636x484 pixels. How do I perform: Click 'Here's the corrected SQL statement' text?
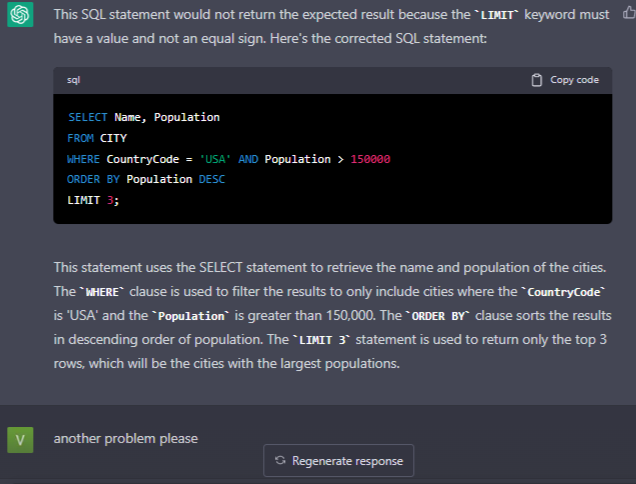click(378, 39)
